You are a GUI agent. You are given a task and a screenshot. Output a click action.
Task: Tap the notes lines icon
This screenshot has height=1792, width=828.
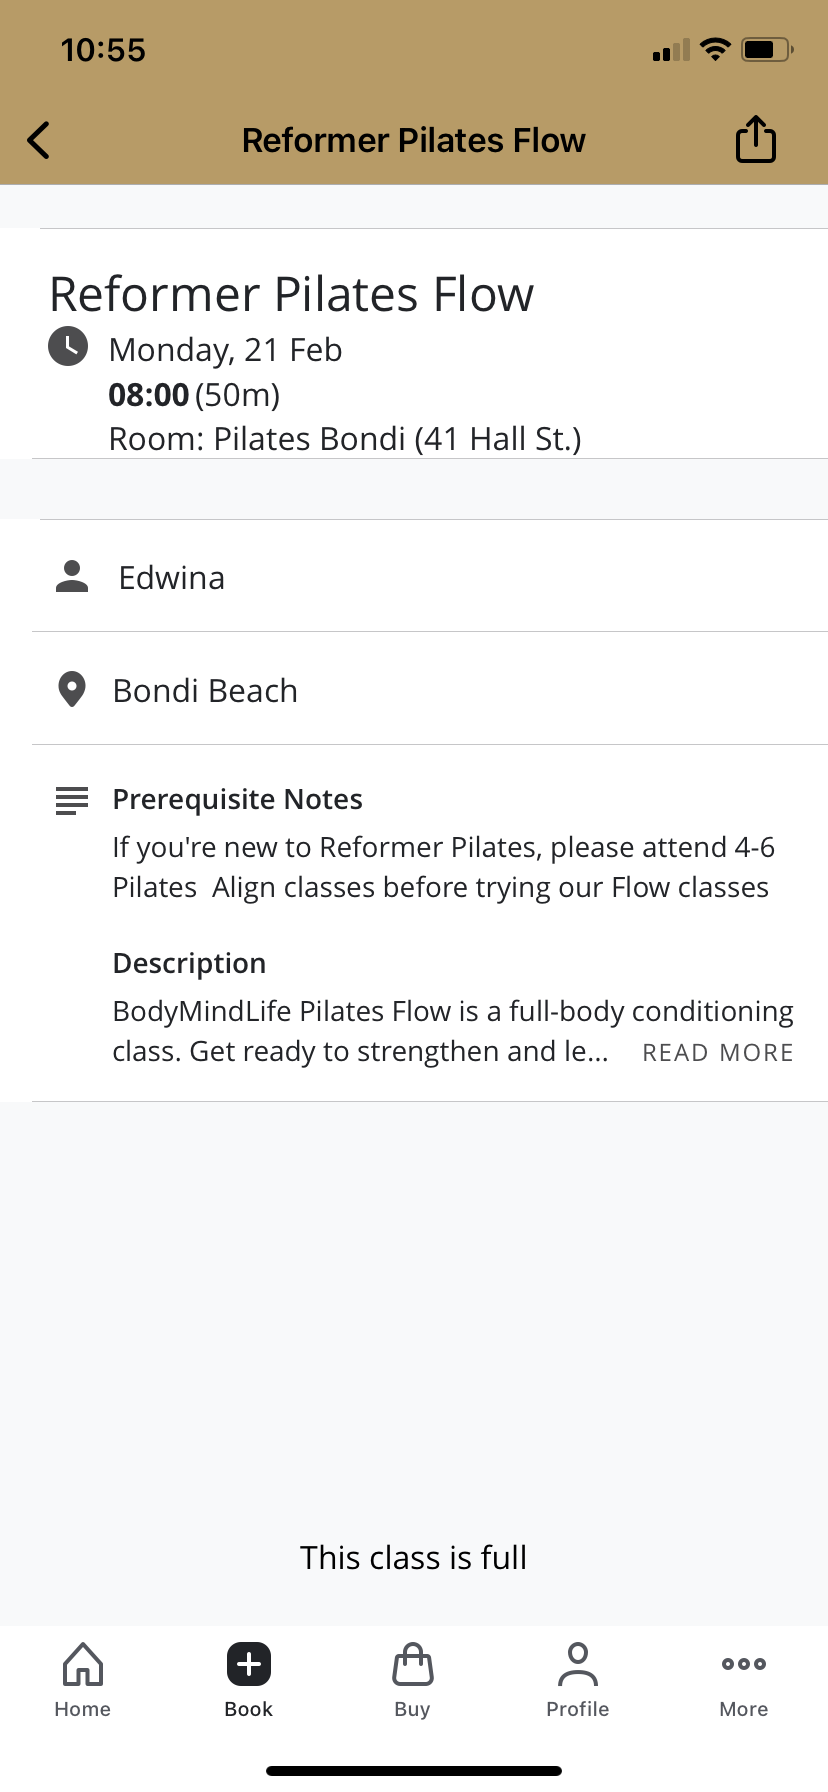coord(72,801)
